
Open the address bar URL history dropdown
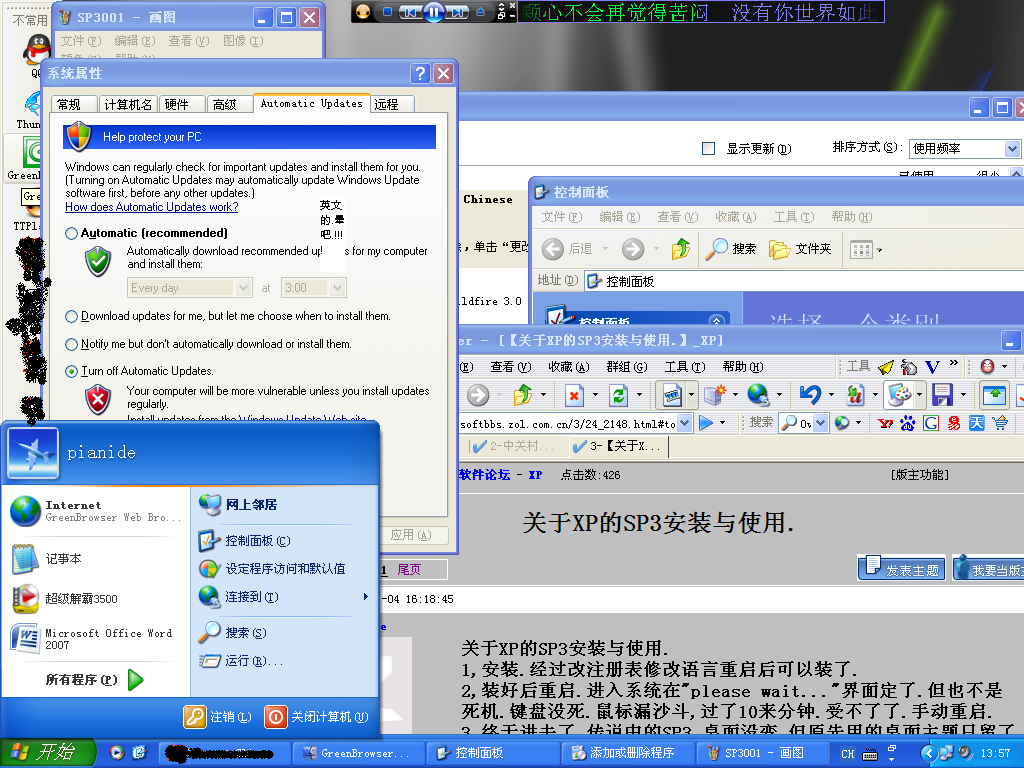point(684,423)
